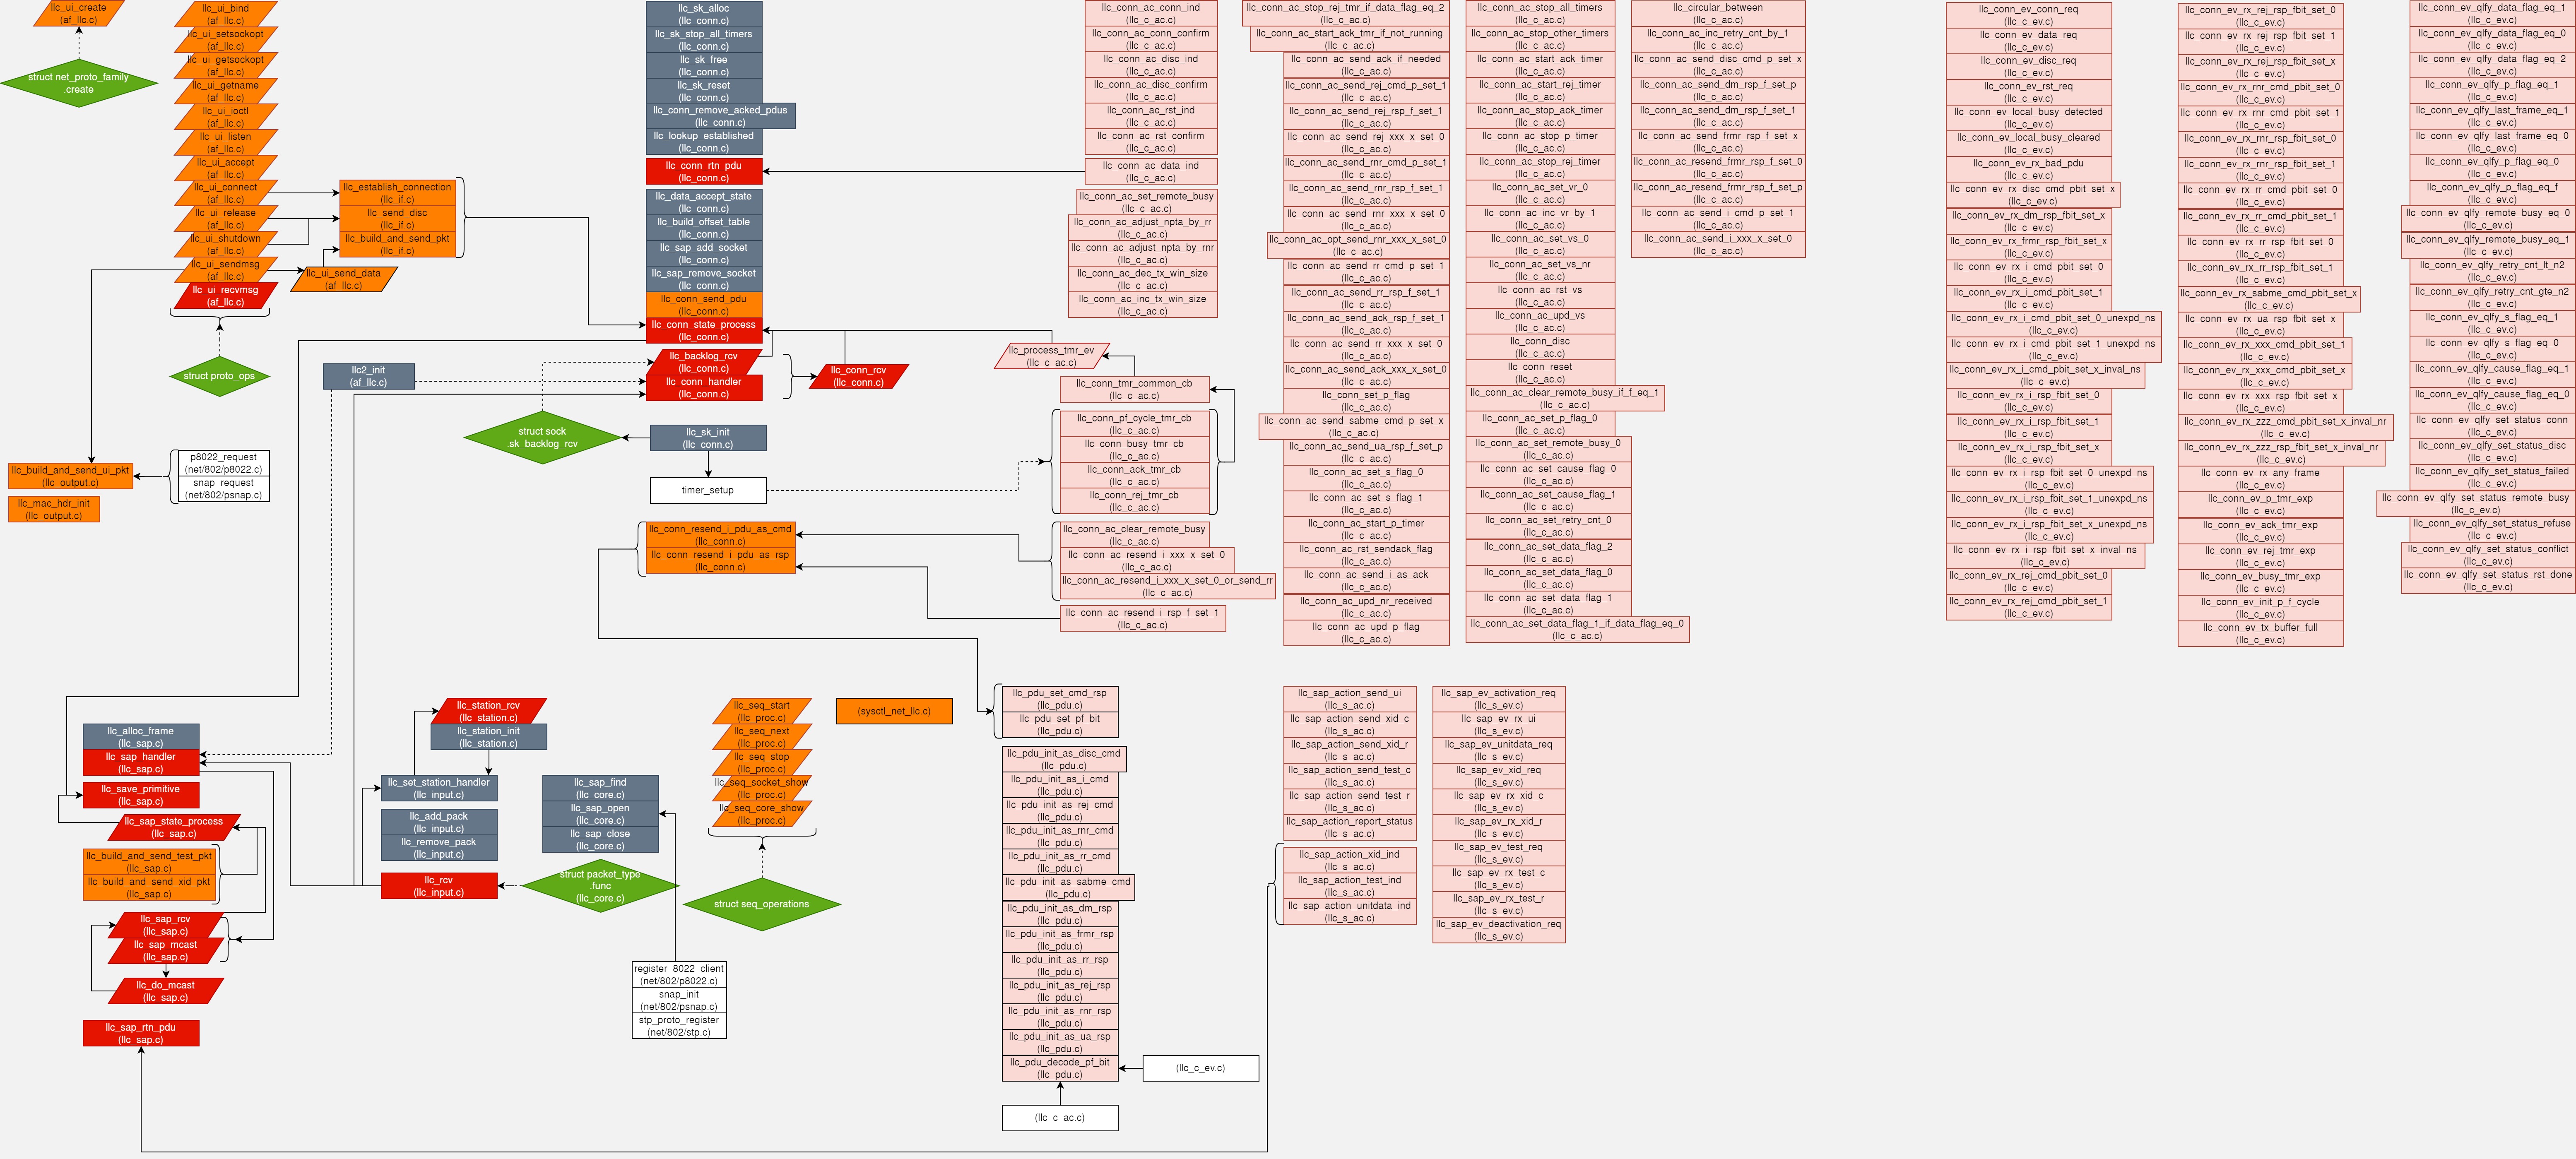
Task: Click the llc_add_pack node
Action: pos(439,822)
